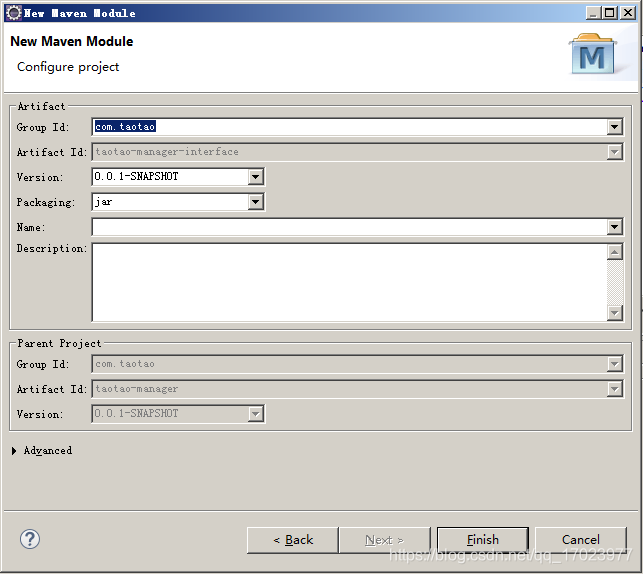Open Parent Project Artifact Id taotao-manager dropdown
Viewport: 643px width, 574px height.
click(614, 389)
